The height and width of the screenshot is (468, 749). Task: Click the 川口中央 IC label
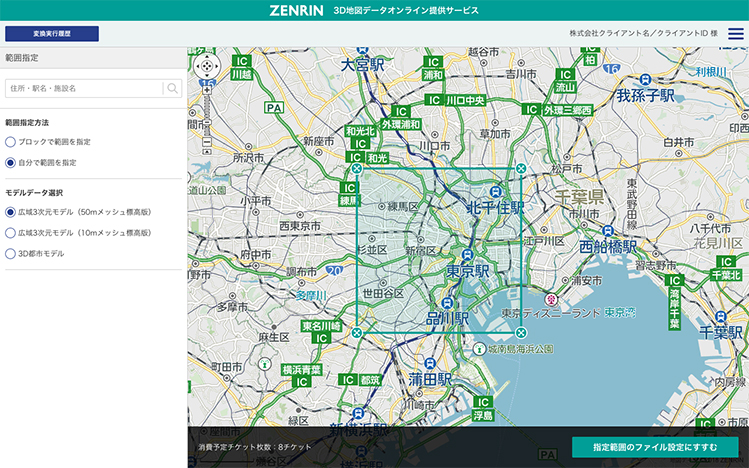click(456, 100)
